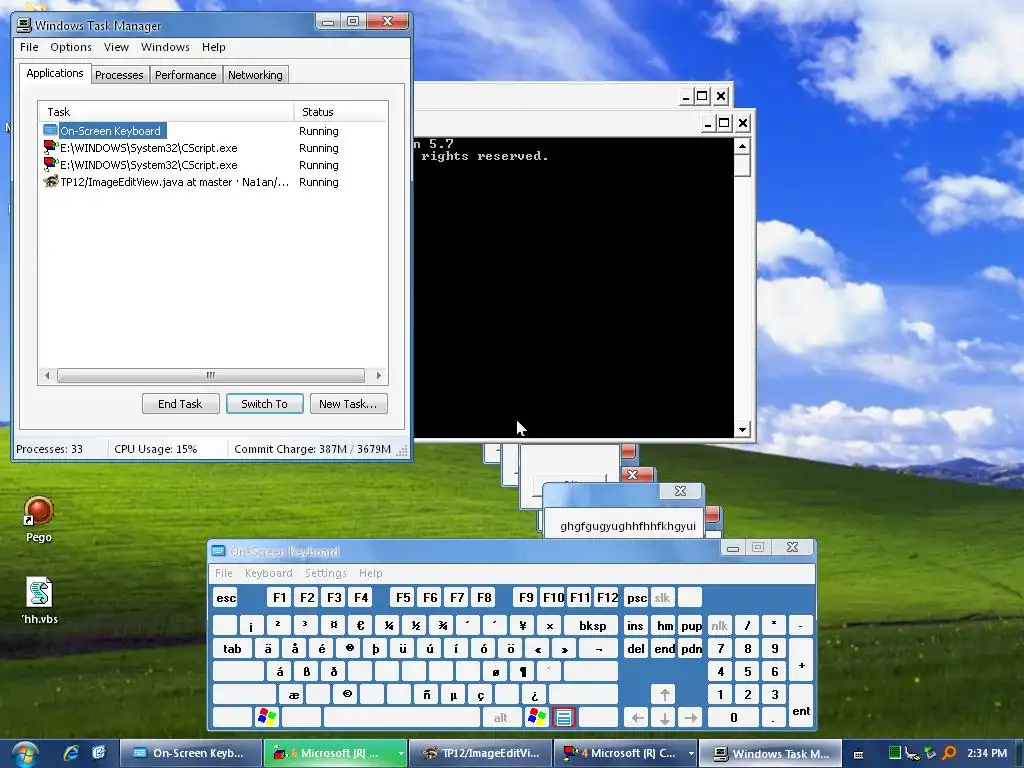Image resolution: width=1024 pixels, height=768 pixels.
Task: Click the Windows Start orb
Action: coord(25,755)
